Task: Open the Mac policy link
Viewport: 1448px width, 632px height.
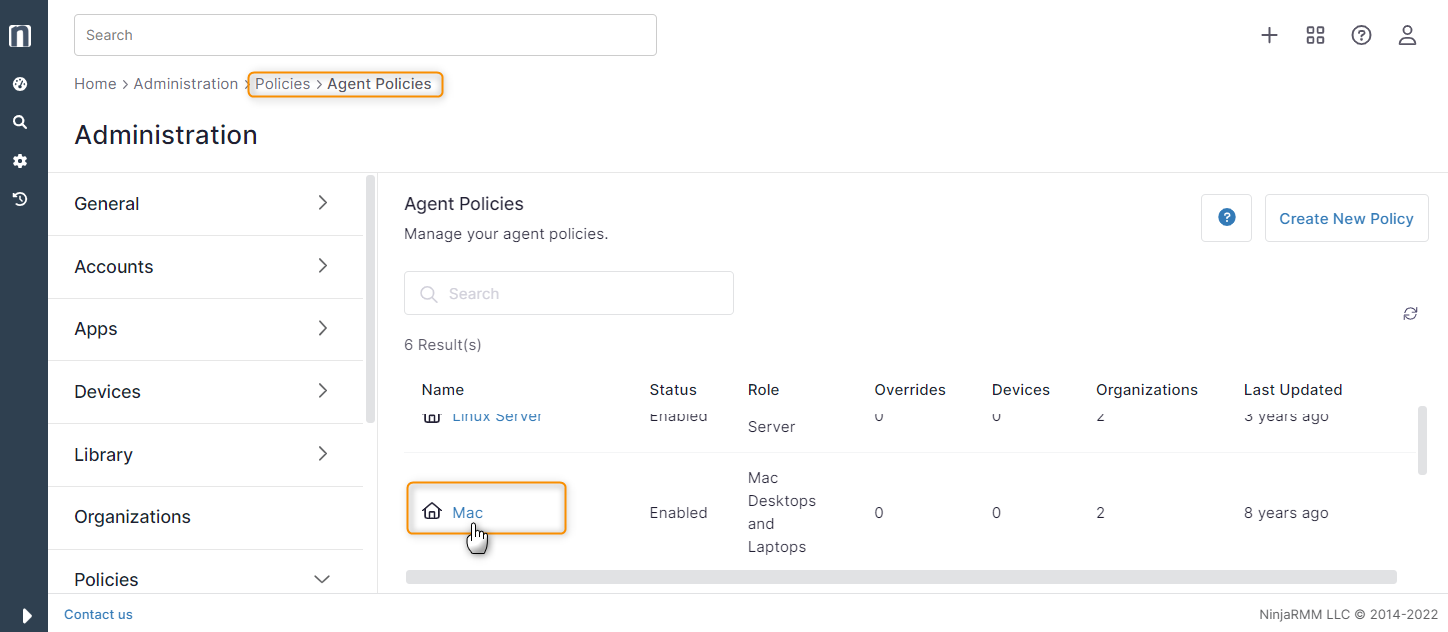Action: pos(466,512)
